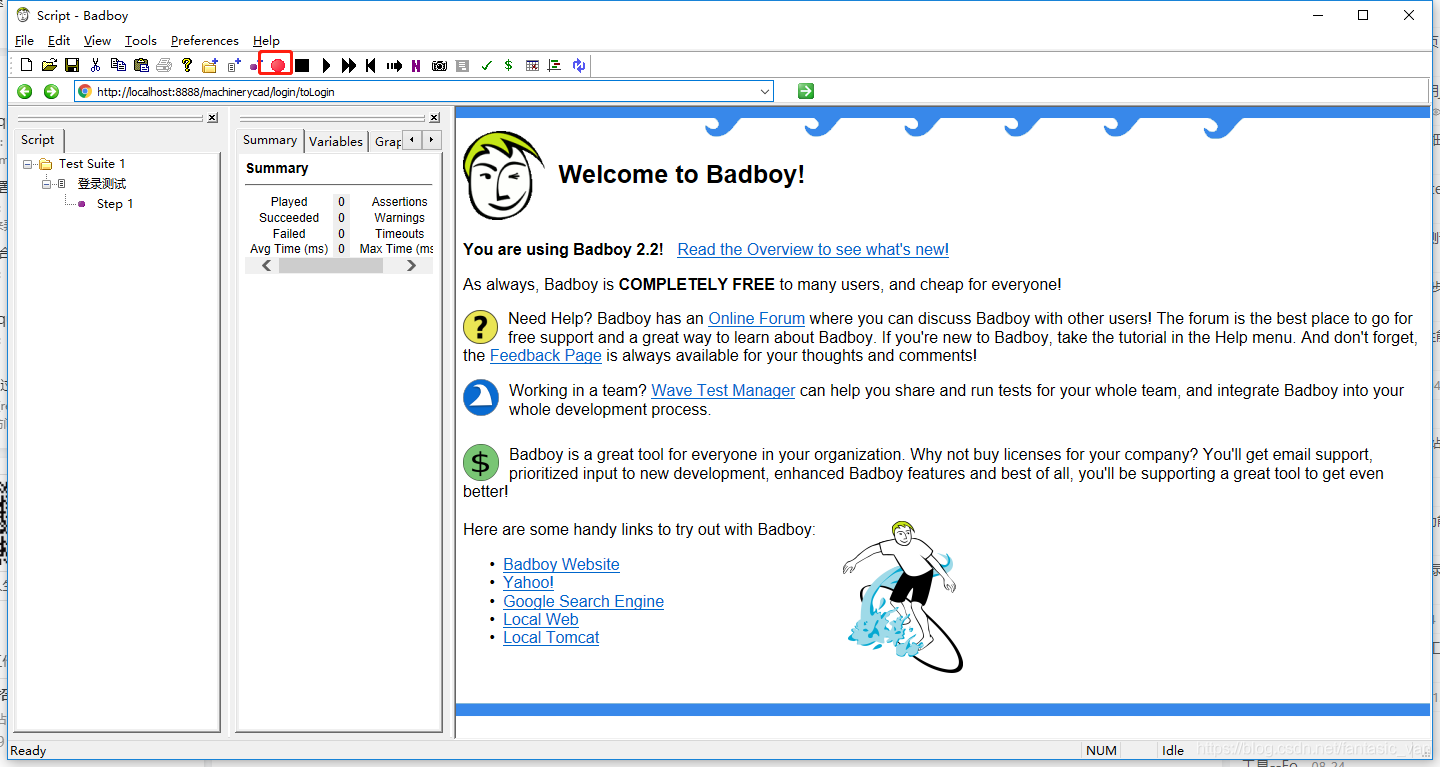Viewport: 1440px width, 767px height.
Task: Rewind script with the back-to-start button
Action: point(370,65)
